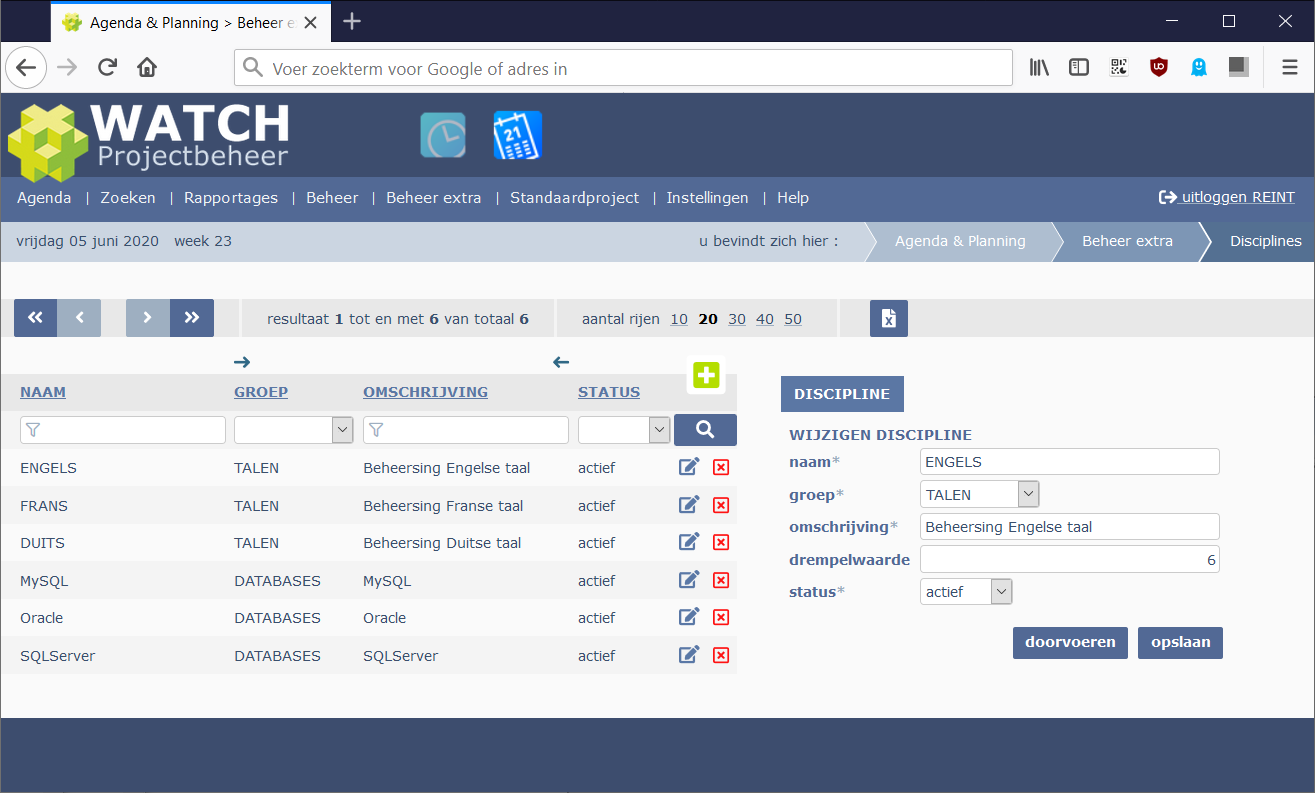Sort table by GROEP column
The image size is (1315, 793).
click(x=261, y=392)
